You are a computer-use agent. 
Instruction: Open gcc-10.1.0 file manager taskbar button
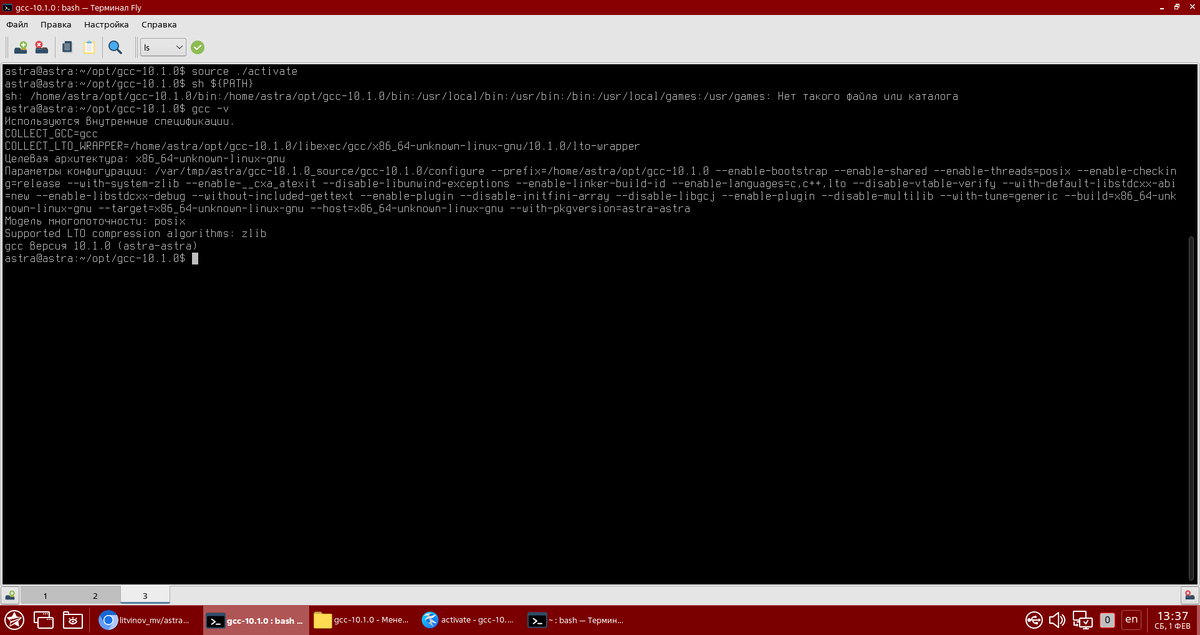click(x=362, y=620)
